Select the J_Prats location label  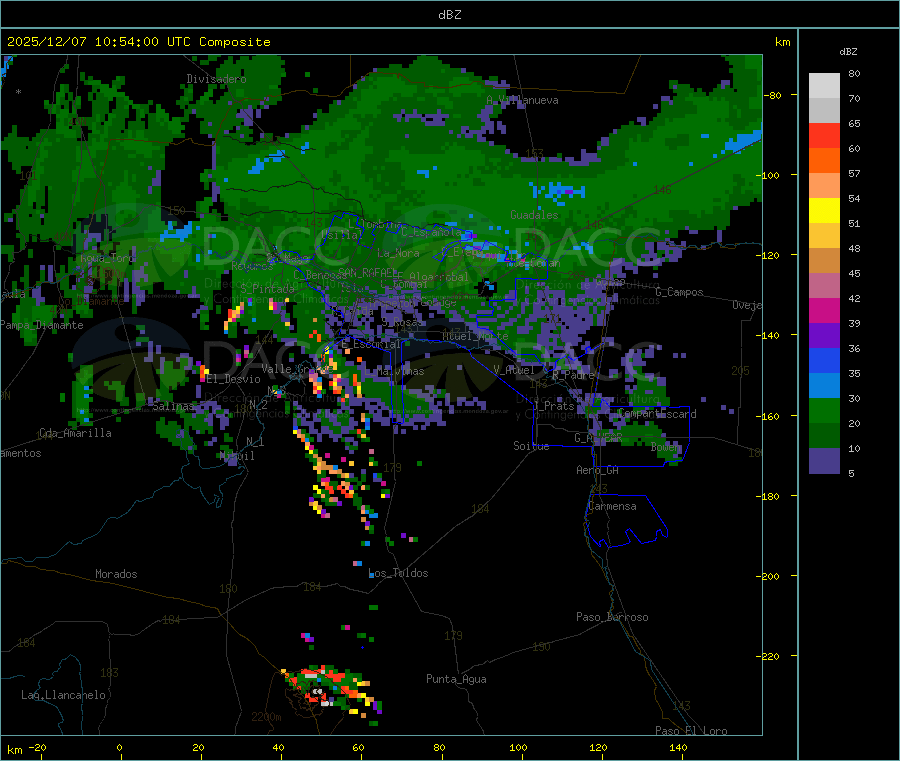[554, 406]
